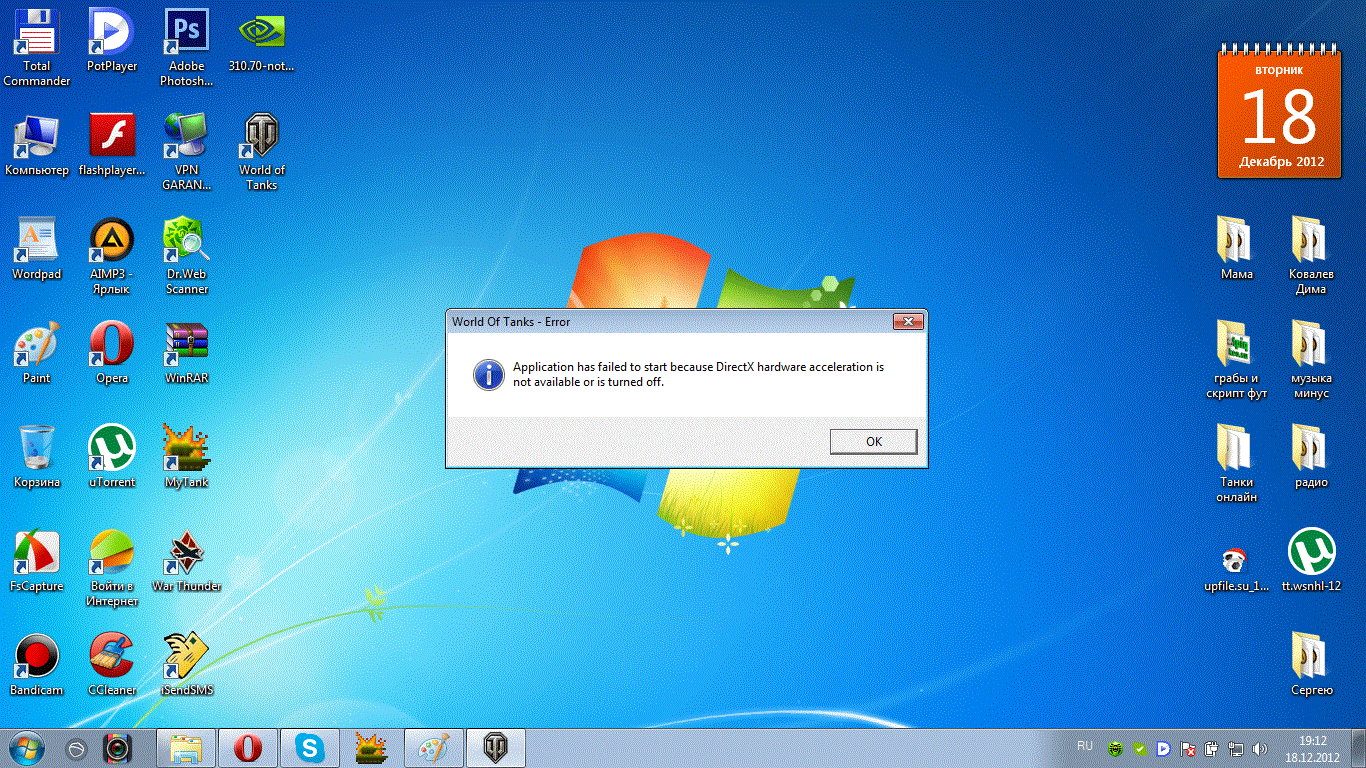Click OK in the World Of Tanks error dialog
This screenshot has width=1366, height=768.
click(873, 441)
